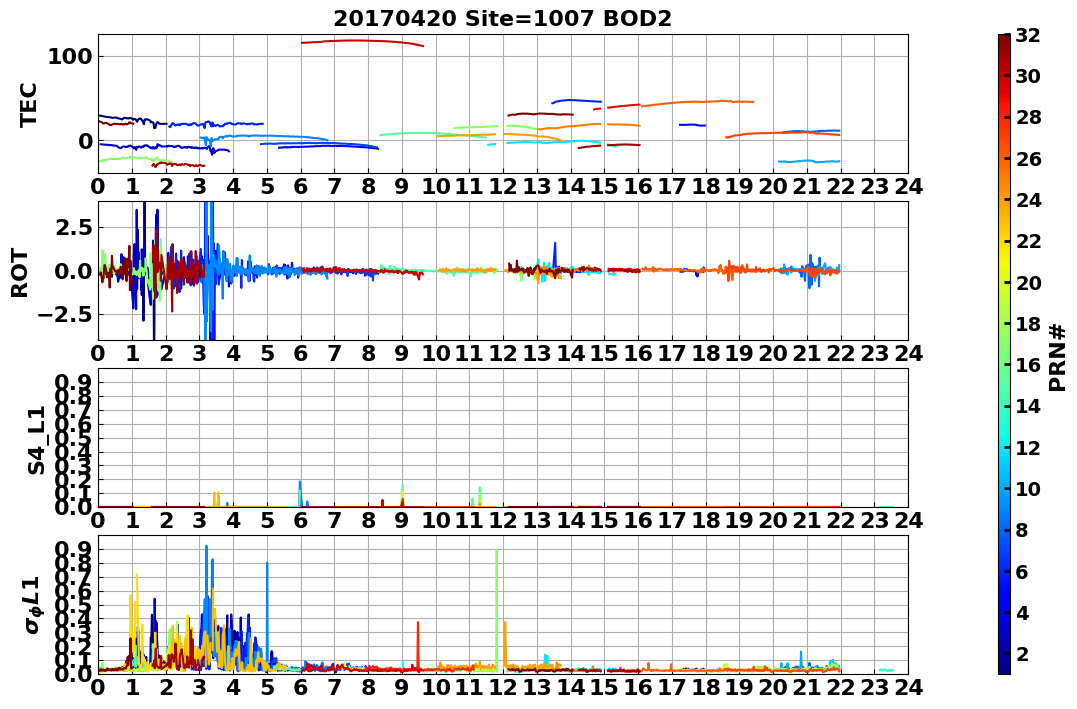Image resolution: width=1077 pixels, height=709 pixels.
Task: Click the '−2.5' tick on the ROT axis
Action: tap(65, 315)
